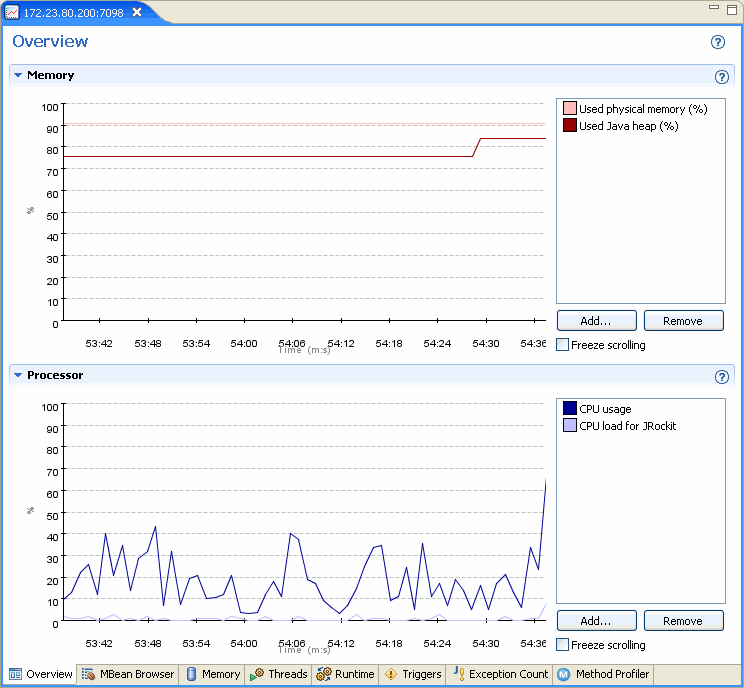Select 'CPU load for JRockit' legend entry
Image resolution: width=744 pixels, height=688 pixels.
point(628,426)
